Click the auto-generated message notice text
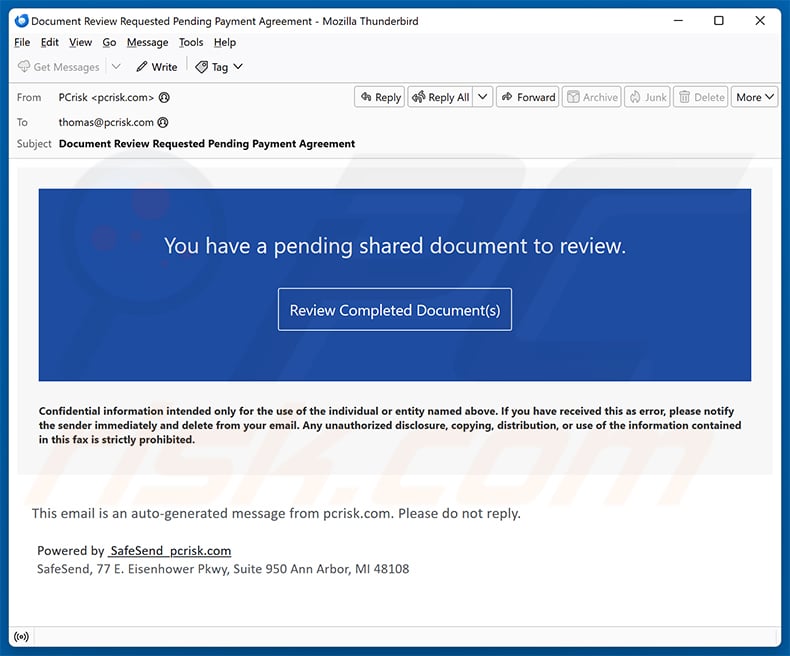The height and width of the screenshot is (656, 790). pyautogui.click(x=276, y=513)
